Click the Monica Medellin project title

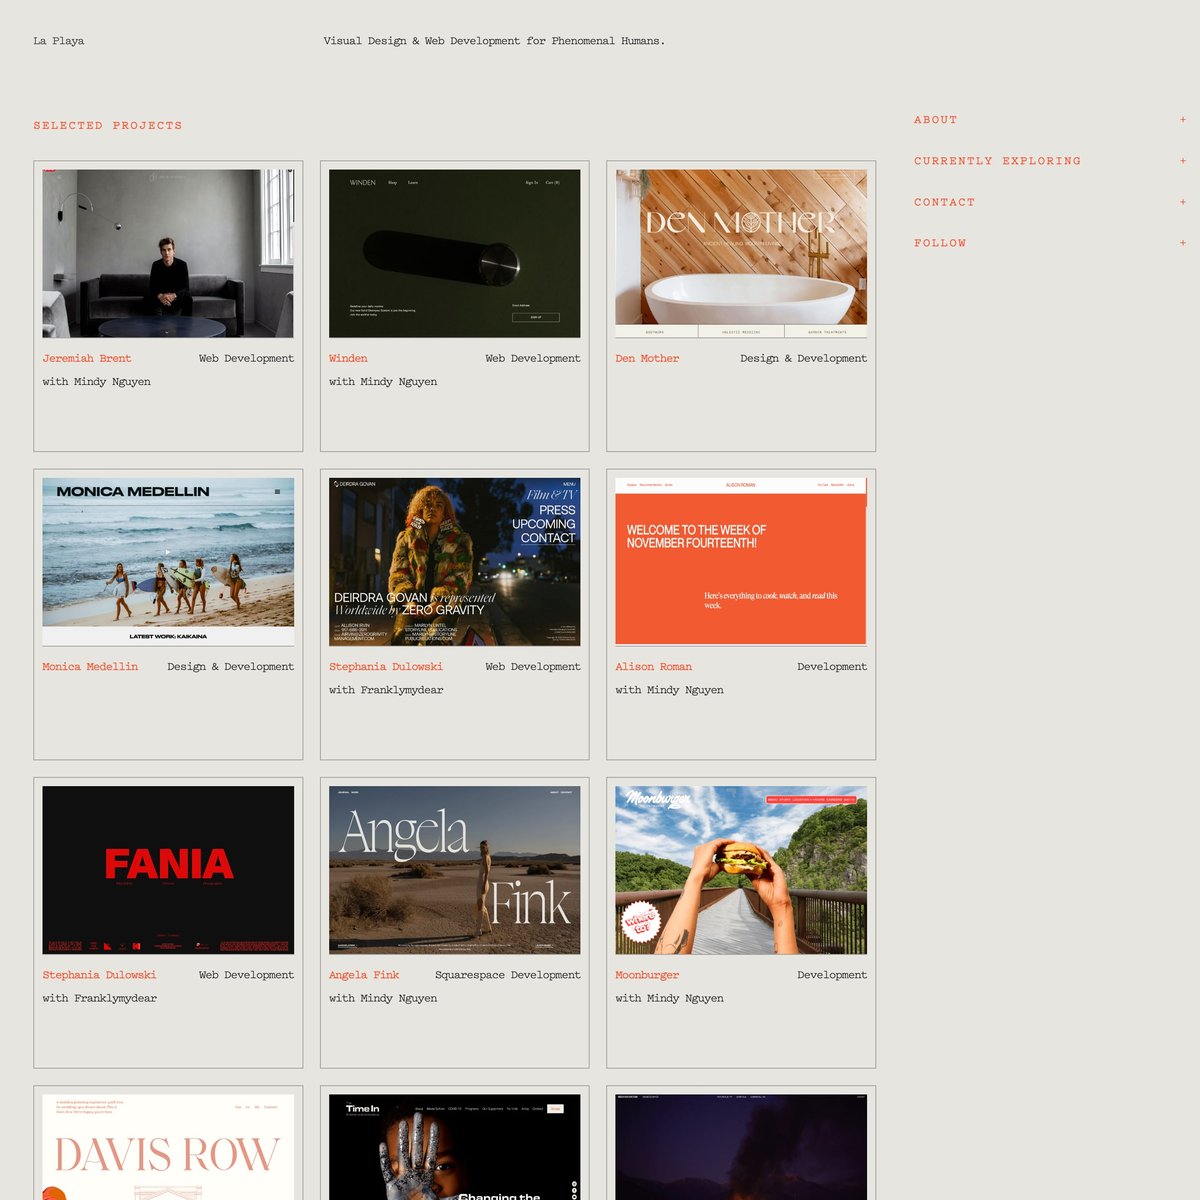90,666
